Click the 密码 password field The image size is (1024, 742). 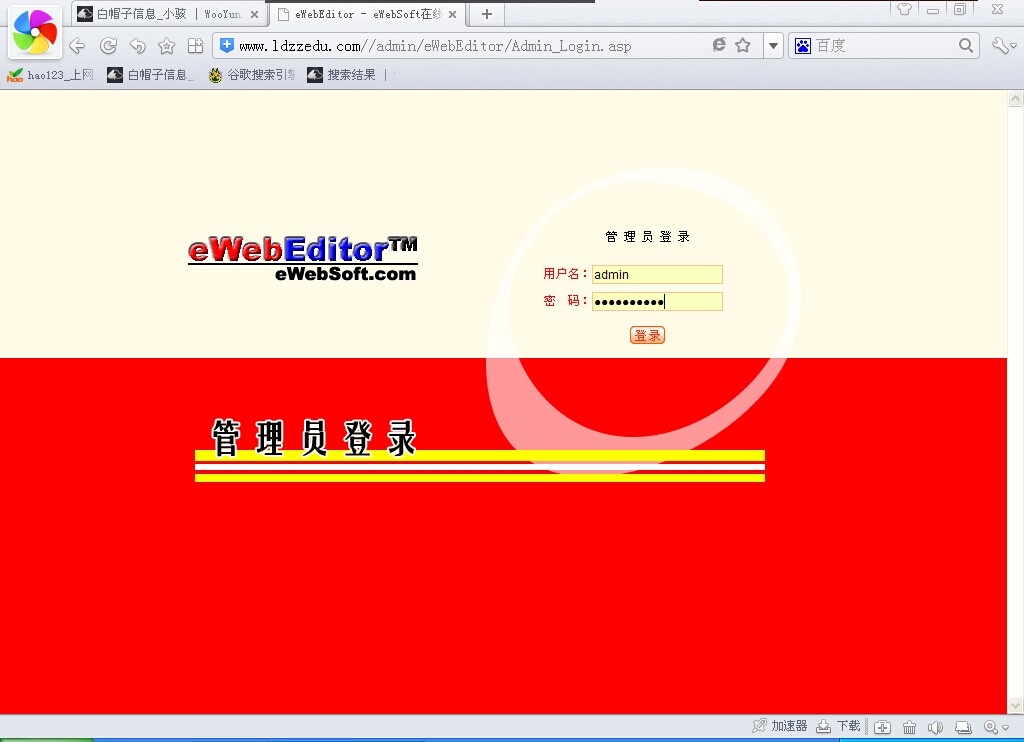pos(657,301)
